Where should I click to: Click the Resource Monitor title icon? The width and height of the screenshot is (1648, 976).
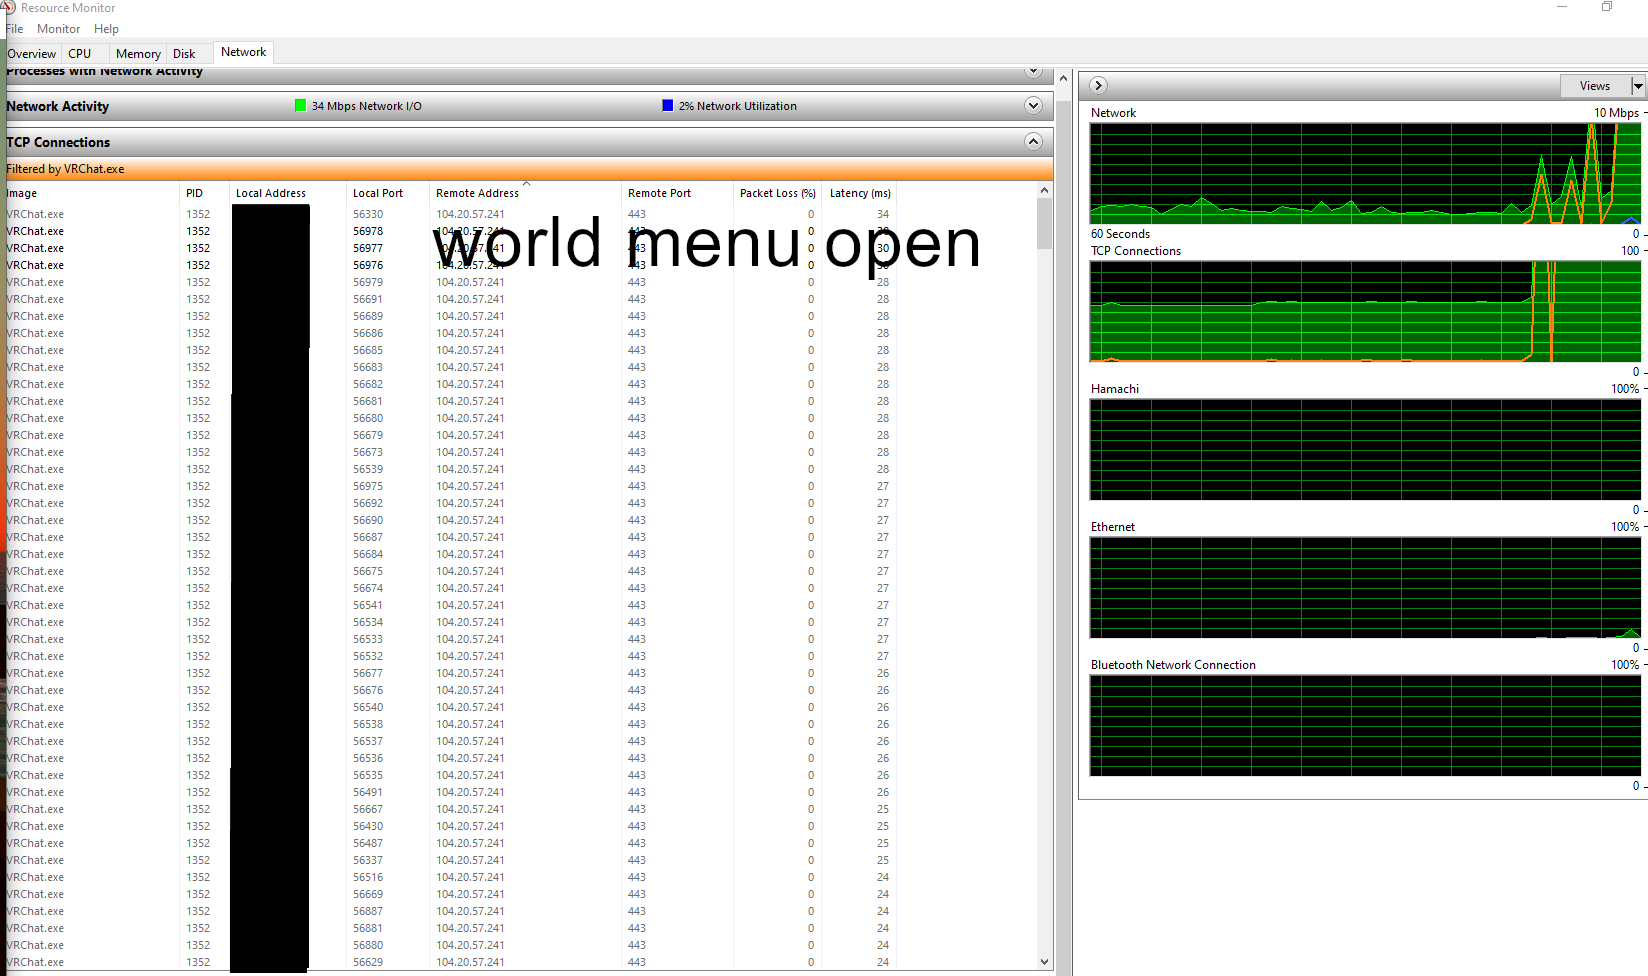tap(8, 7)
